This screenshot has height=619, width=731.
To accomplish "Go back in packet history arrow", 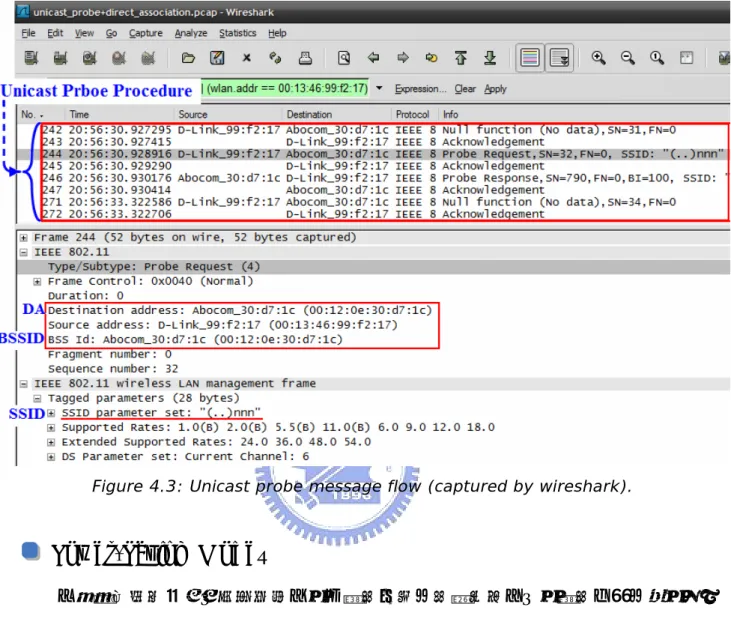I will click(373, 58).
